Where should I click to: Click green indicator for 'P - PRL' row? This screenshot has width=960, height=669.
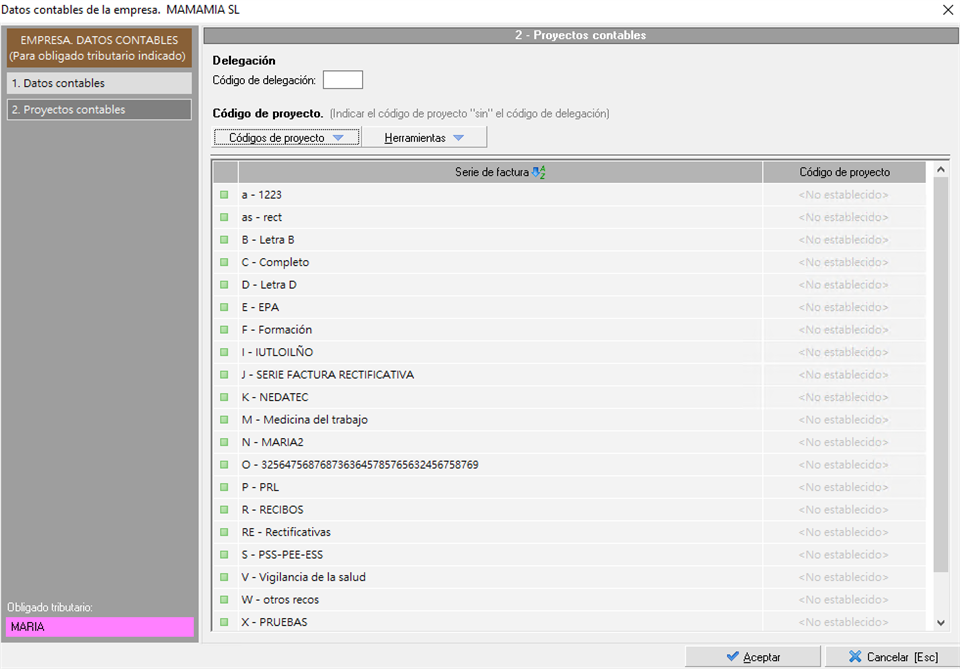(224, 487)
